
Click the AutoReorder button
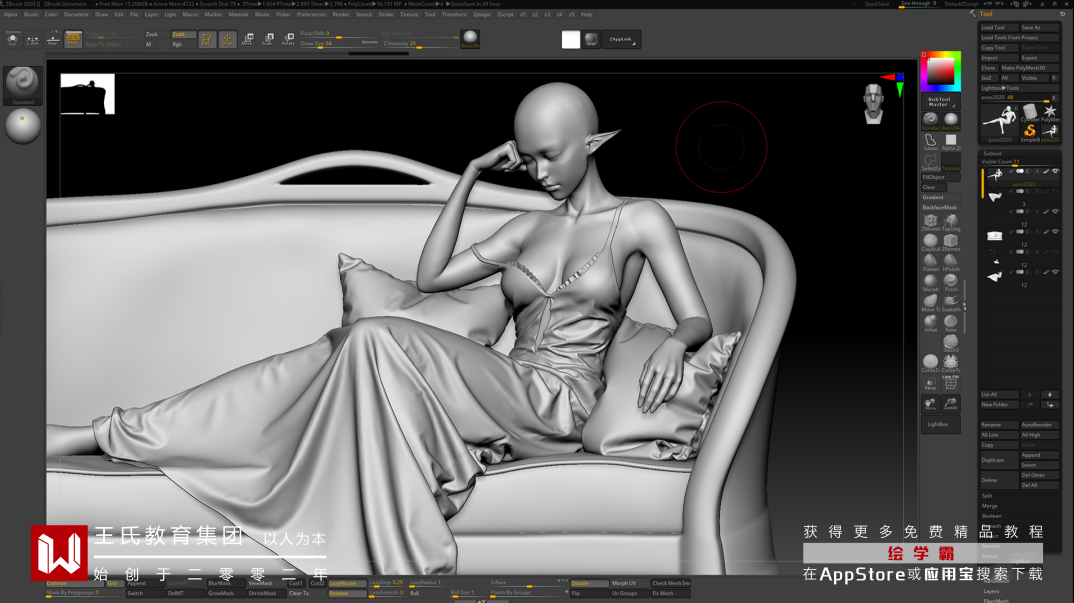click(x=1040, y=425)
